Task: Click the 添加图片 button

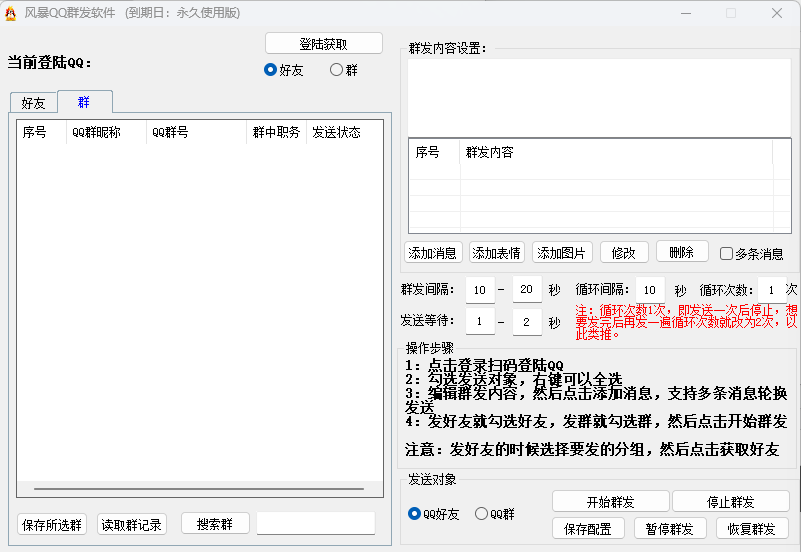Action: [x=562, y=253]
